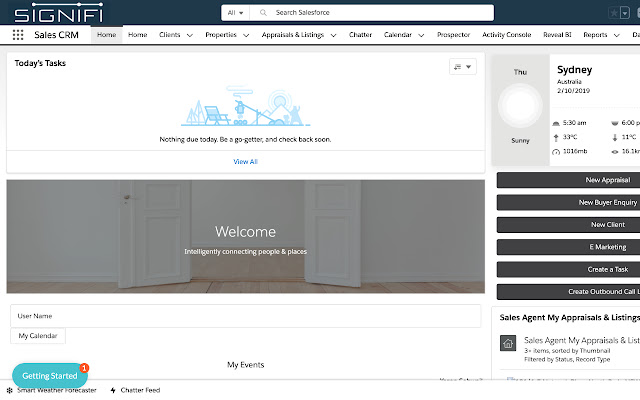Click View All tasks link
Screen dimensions: 640x400
pos(245,162)
